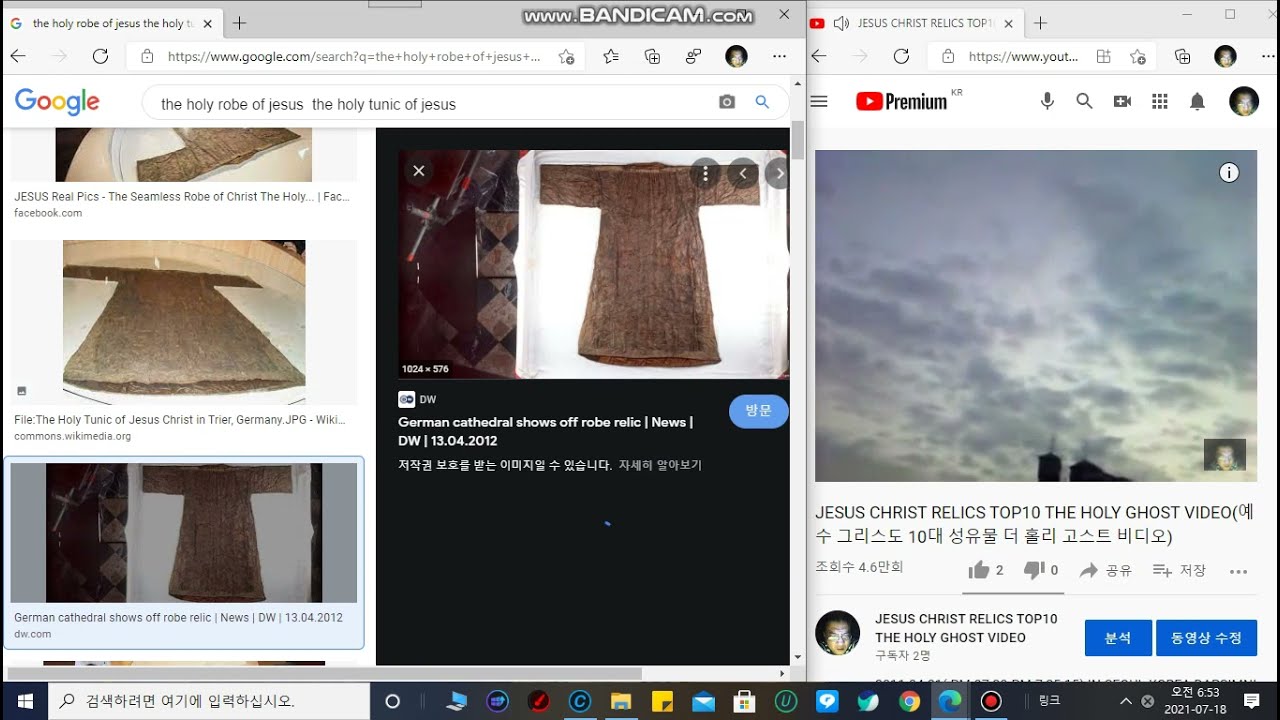
Task: Click the 저장 save button
Action: [x=1179, y=570]
